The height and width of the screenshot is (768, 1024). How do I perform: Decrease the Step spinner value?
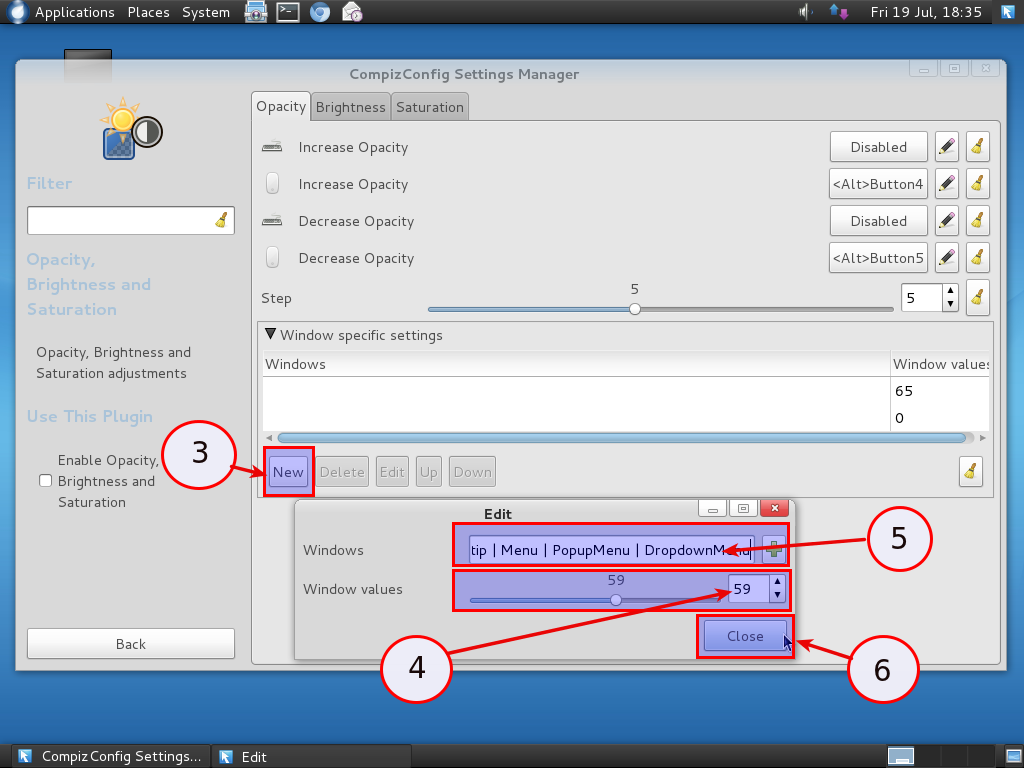pos(950,304)
